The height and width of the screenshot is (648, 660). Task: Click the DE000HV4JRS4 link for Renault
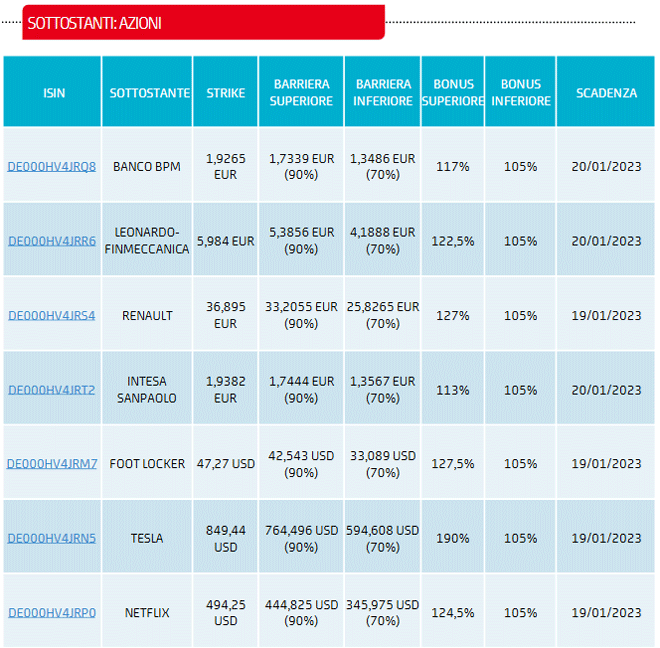click(52, 315)
